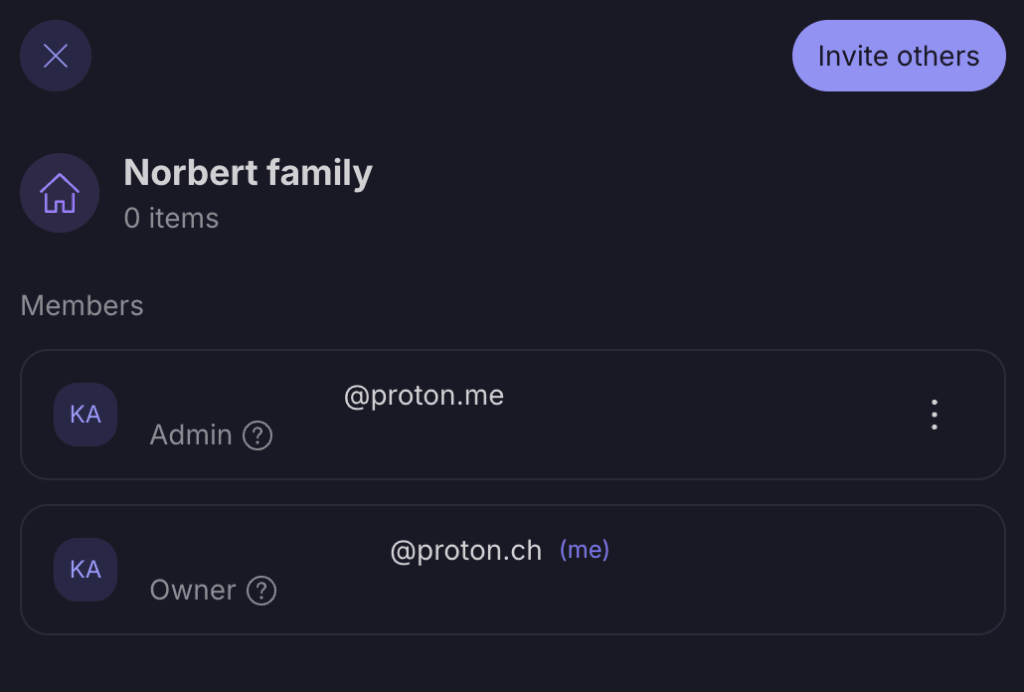This screenshot has height=692, width=1024.
Task: Click the Owner role label
Action: click(193, 590)
